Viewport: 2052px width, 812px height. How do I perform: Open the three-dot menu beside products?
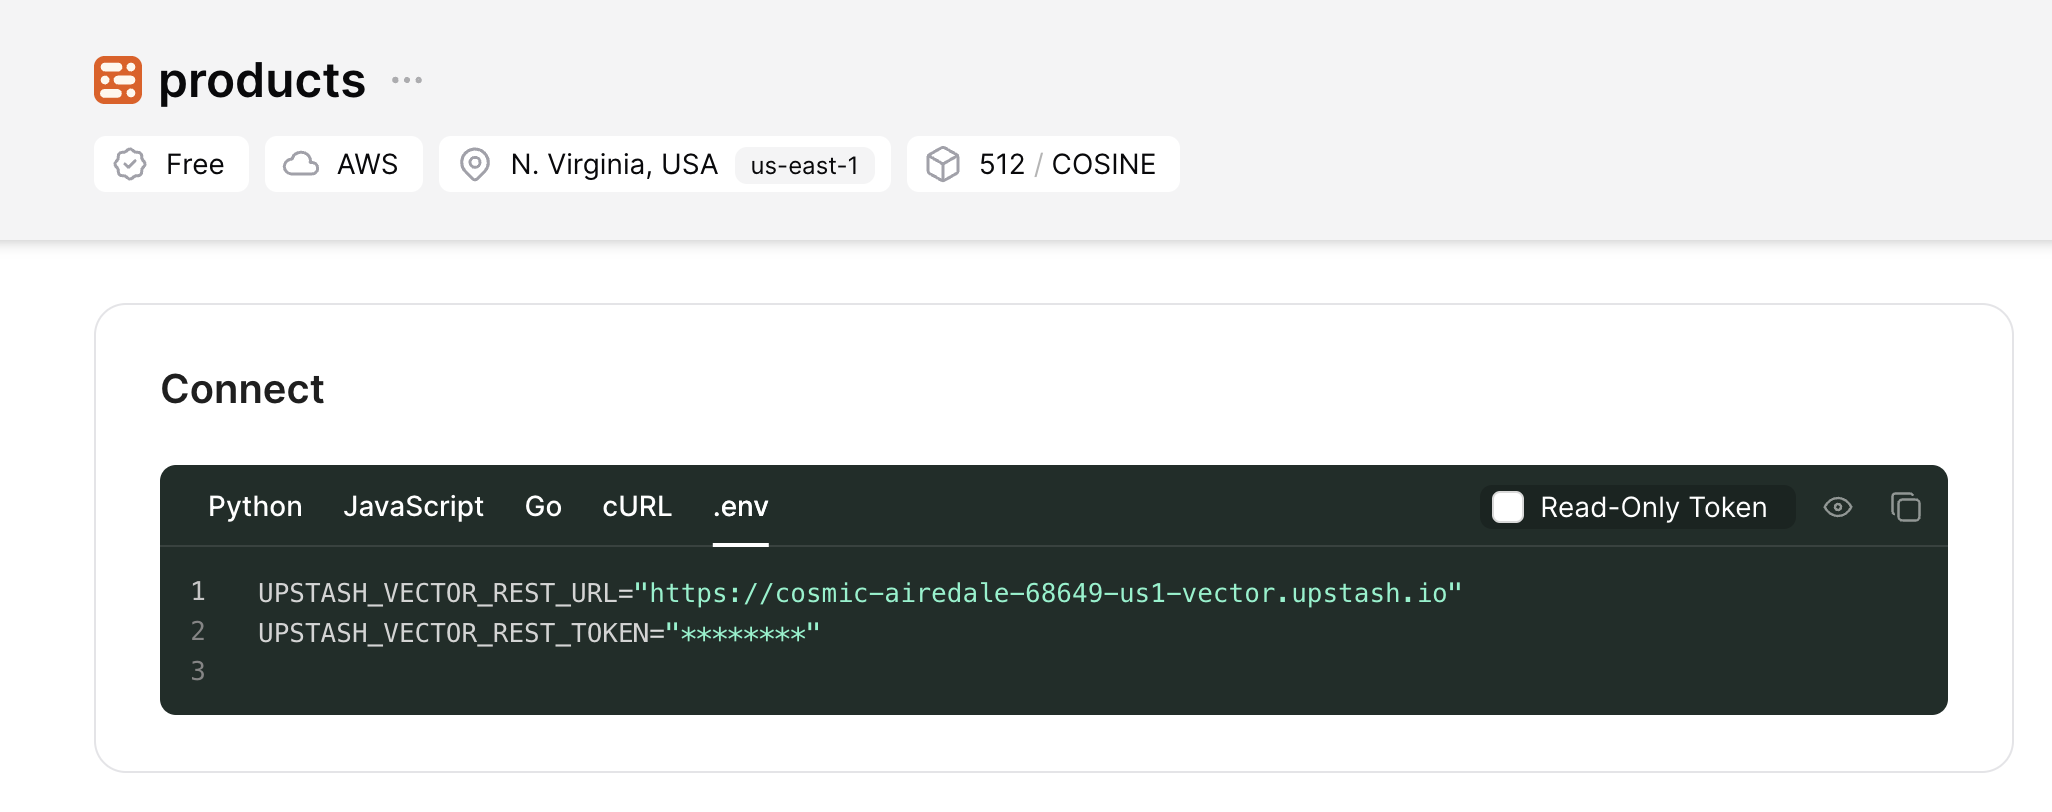(407, 80)
